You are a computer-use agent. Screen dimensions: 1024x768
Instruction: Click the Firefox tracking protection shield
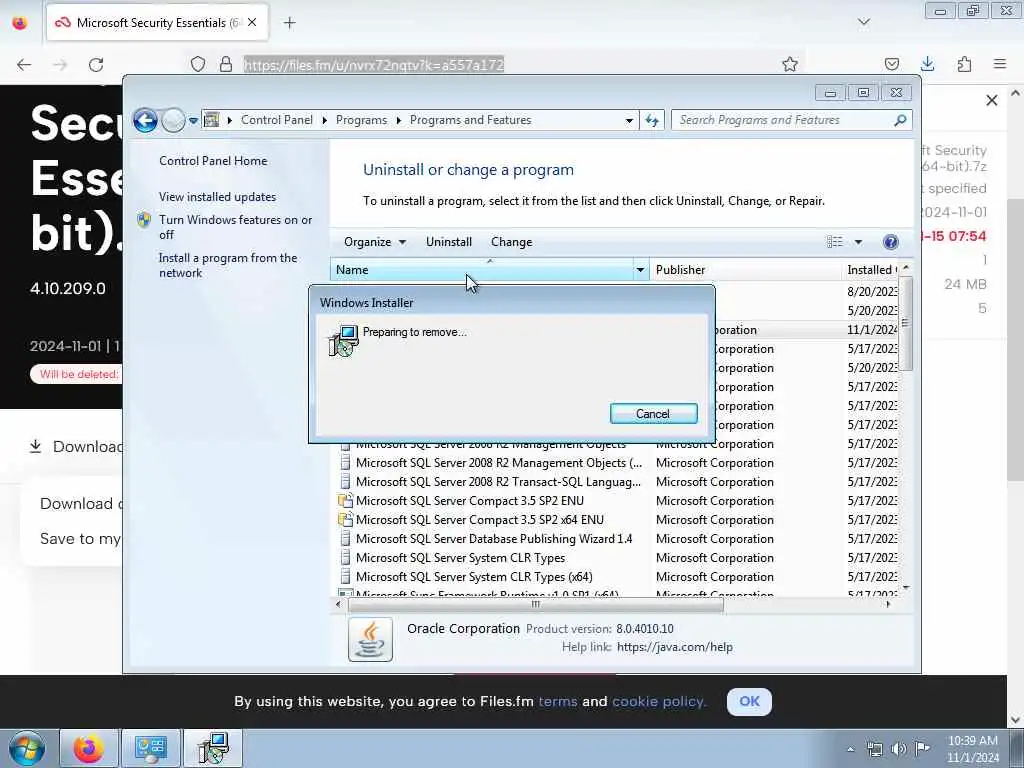pyautogui.click(x=198, y=64)
